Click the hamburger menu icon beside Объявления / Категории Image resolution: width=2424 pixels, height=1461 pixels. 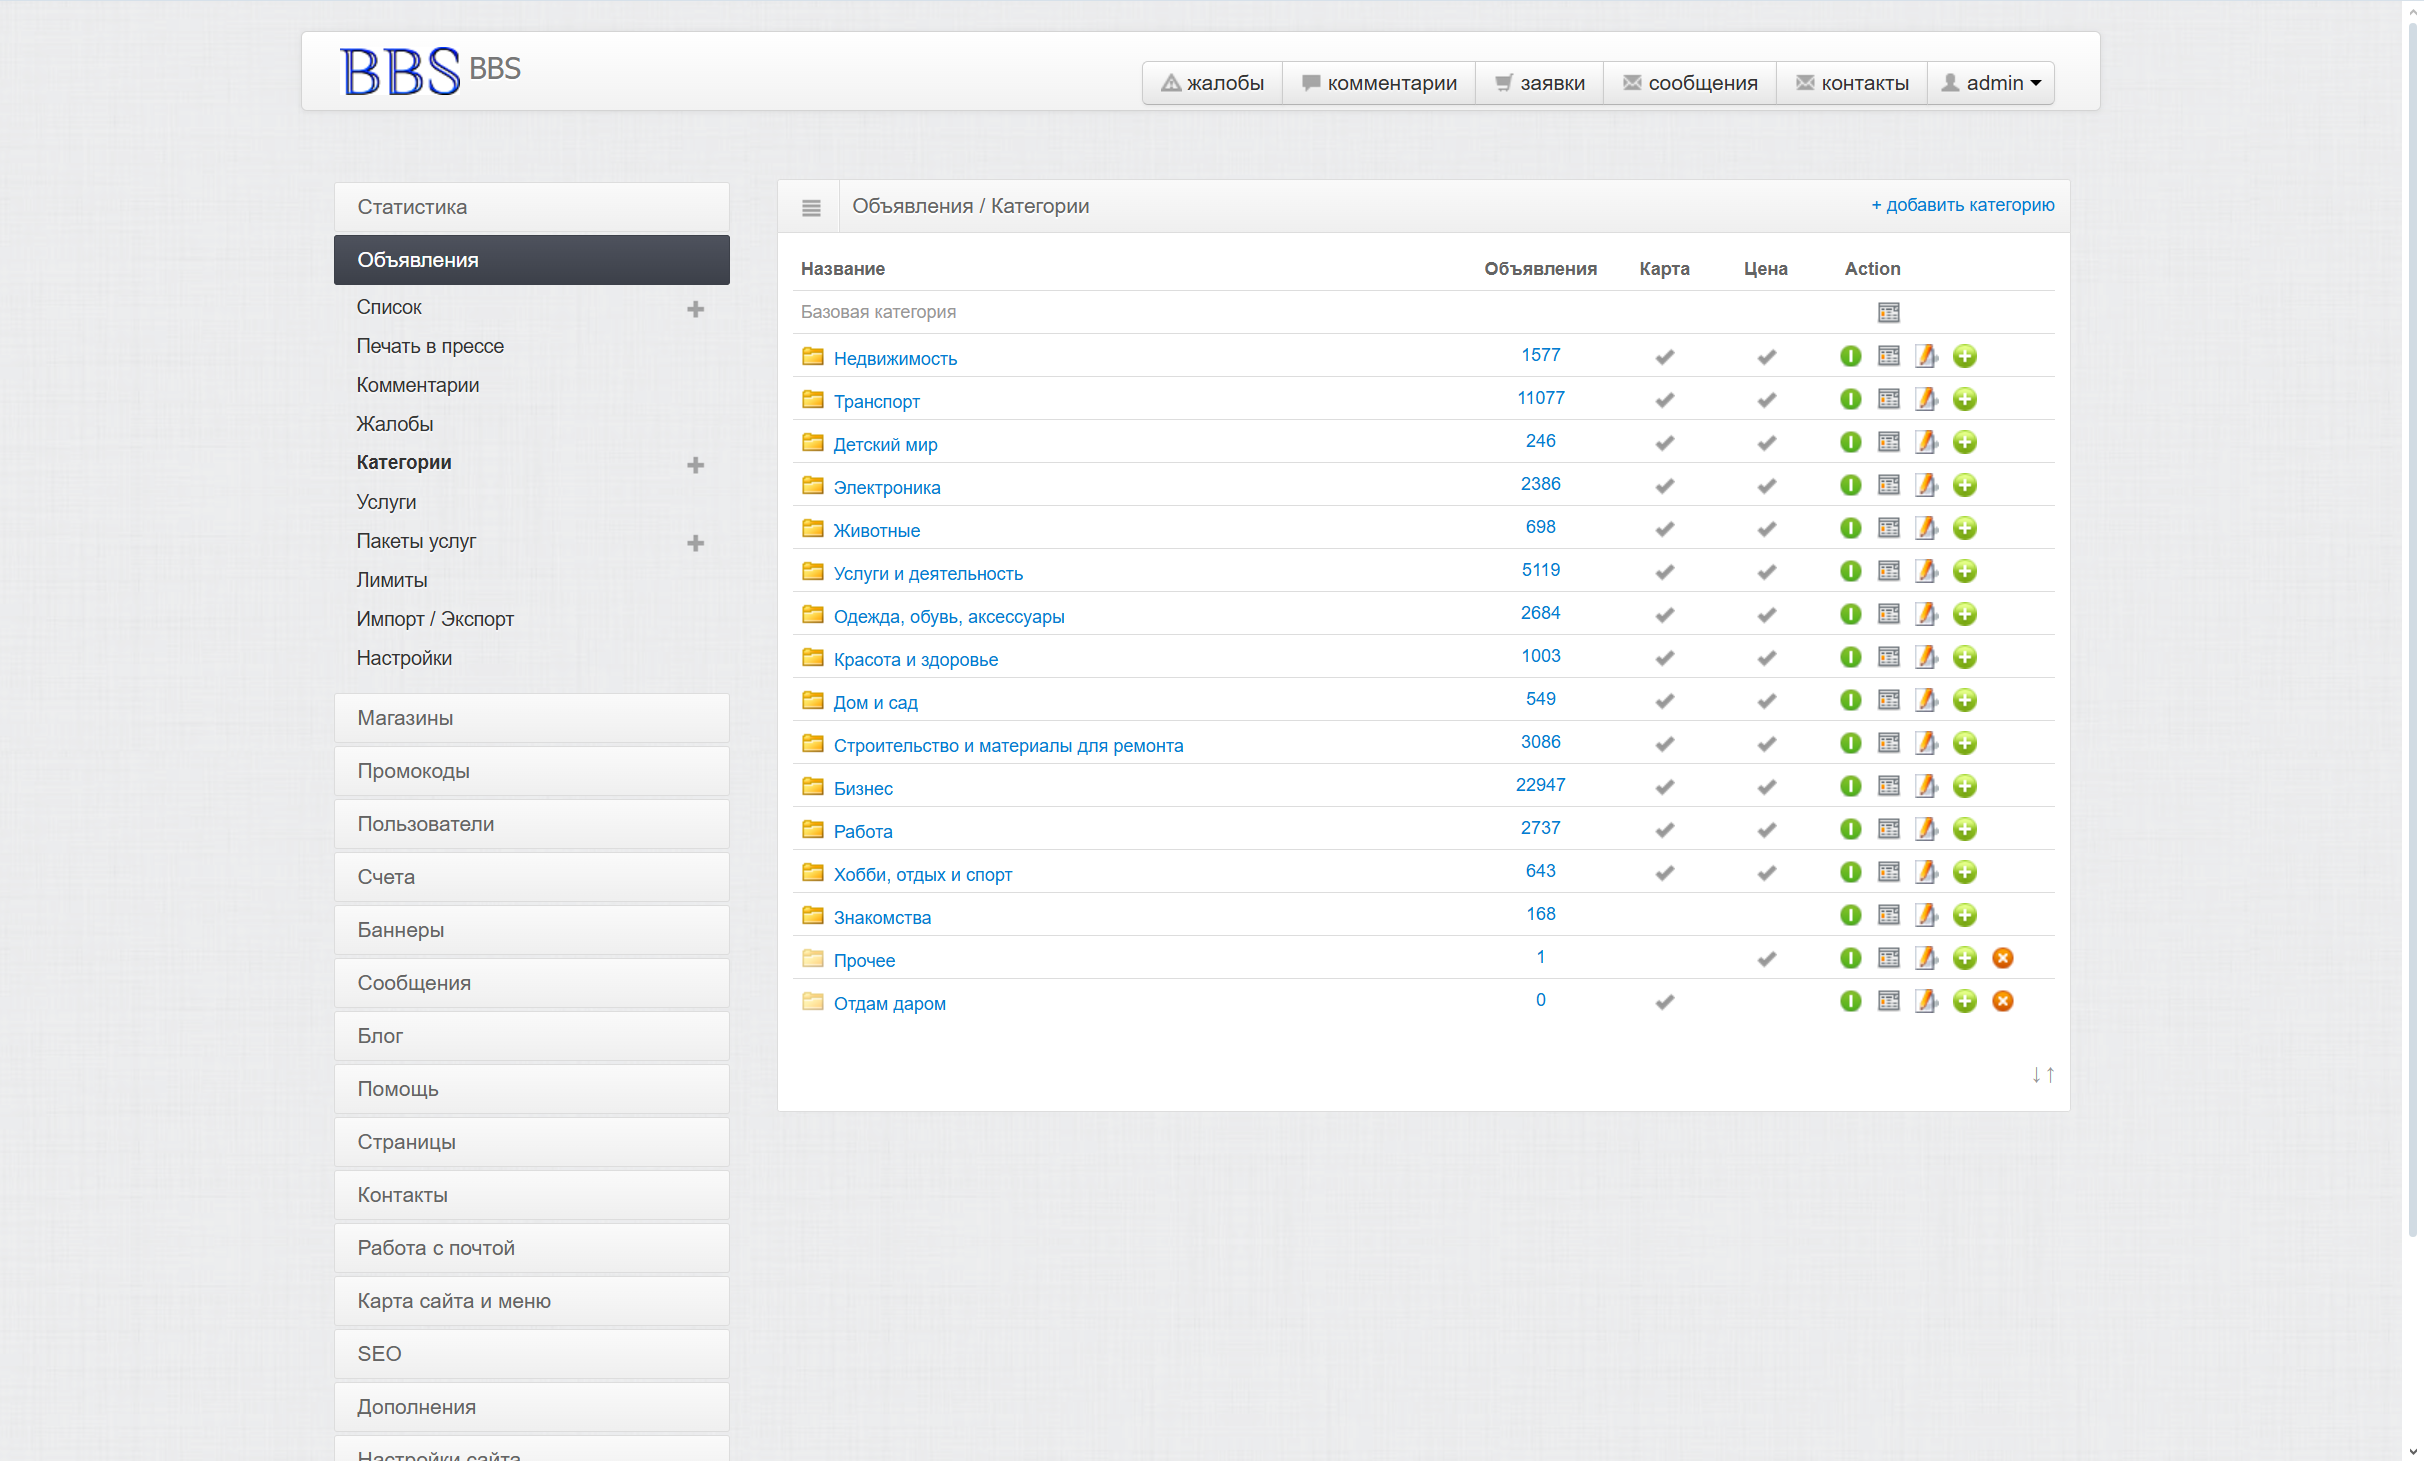[810, 207]
